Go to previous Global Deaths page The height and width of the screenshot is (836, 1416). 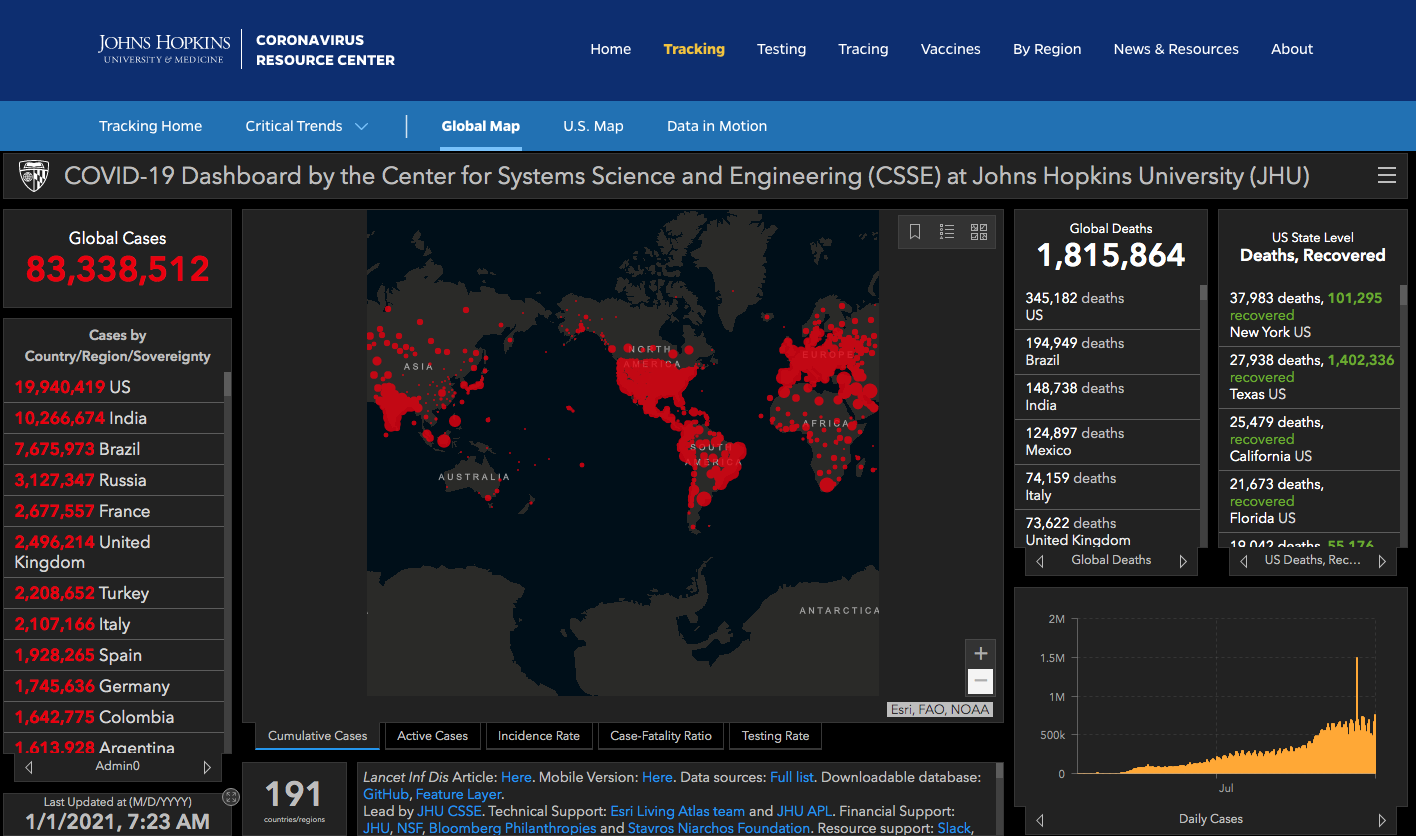coord(1040,561)
